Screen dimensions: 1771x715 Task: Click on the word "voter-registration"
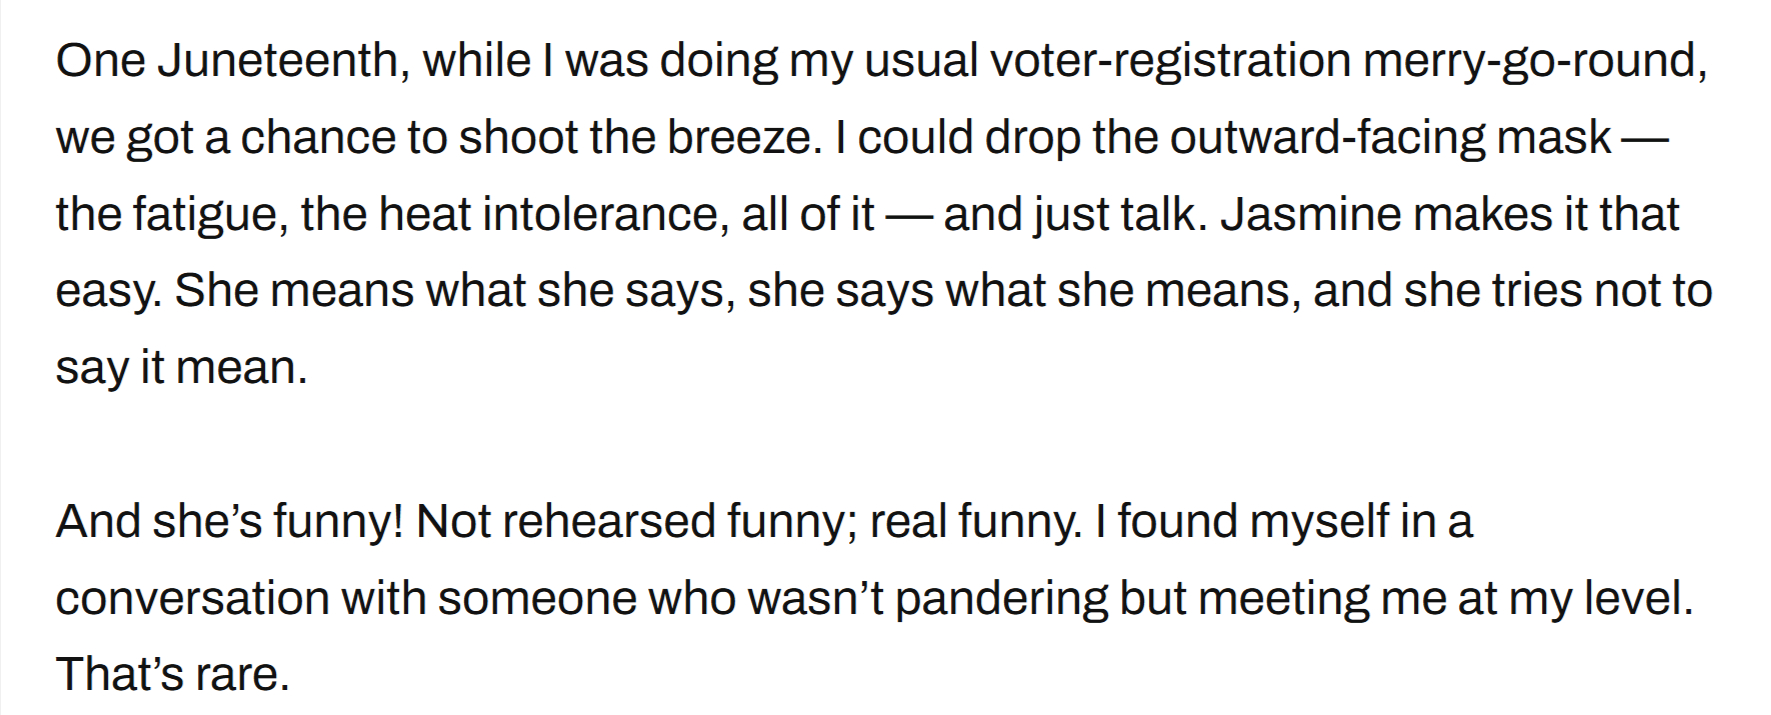tap(1170, 62)
